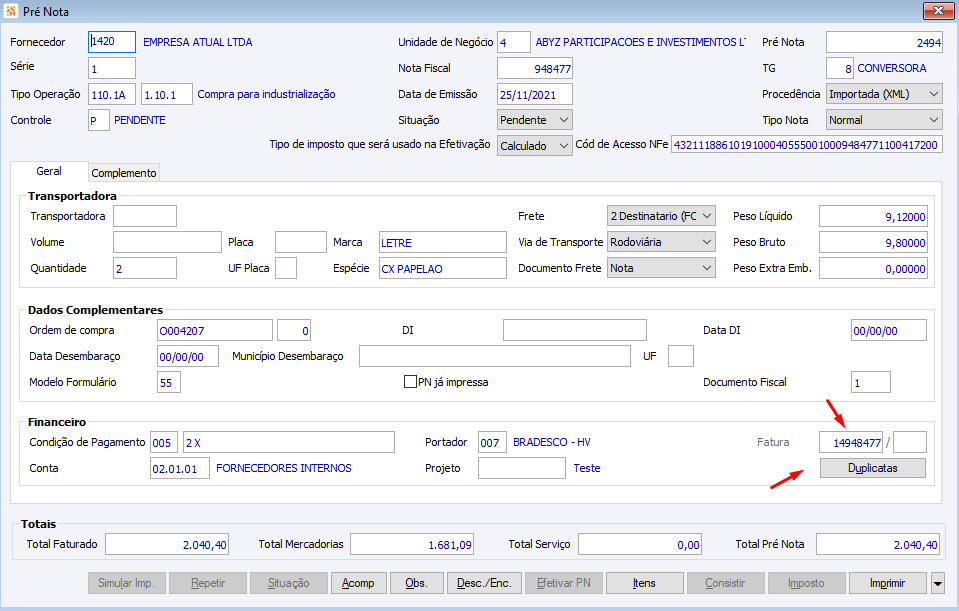Click the Total Mercadorias field

click(412, 544)
